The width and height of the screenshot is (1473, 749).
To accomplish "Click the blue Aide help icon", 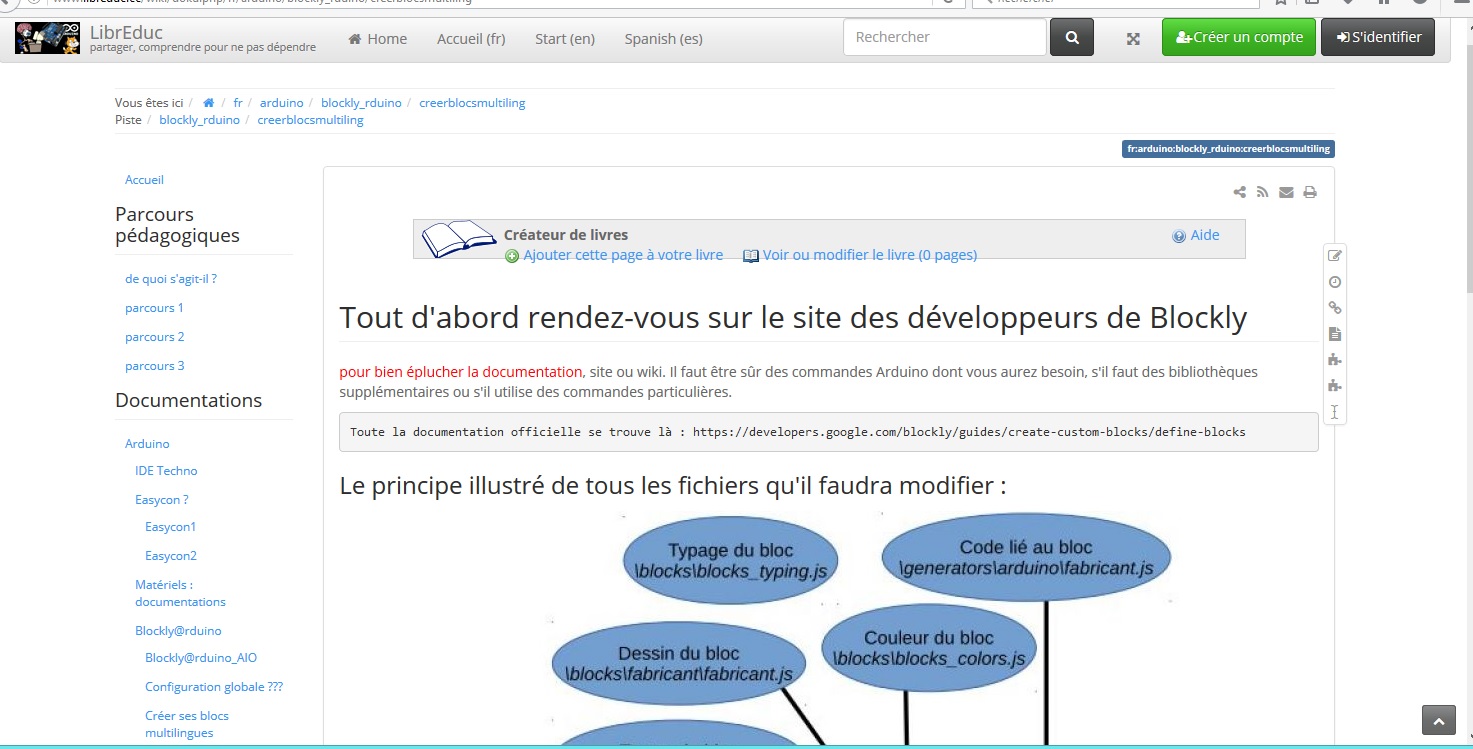I will point(1179,236).
